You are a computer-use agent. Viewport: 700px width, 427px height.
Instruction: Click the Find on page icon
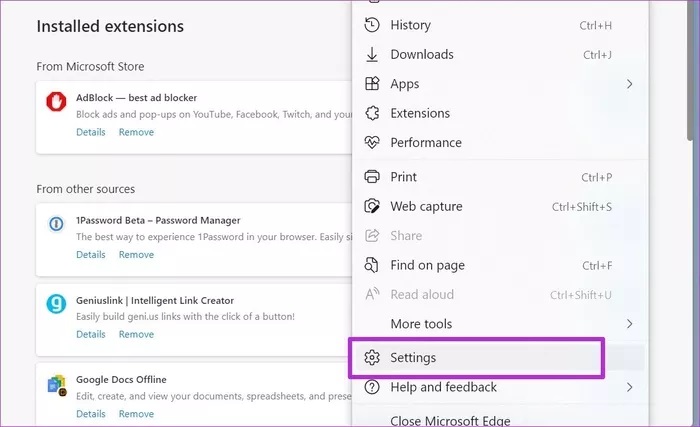[x=372, y=266]
